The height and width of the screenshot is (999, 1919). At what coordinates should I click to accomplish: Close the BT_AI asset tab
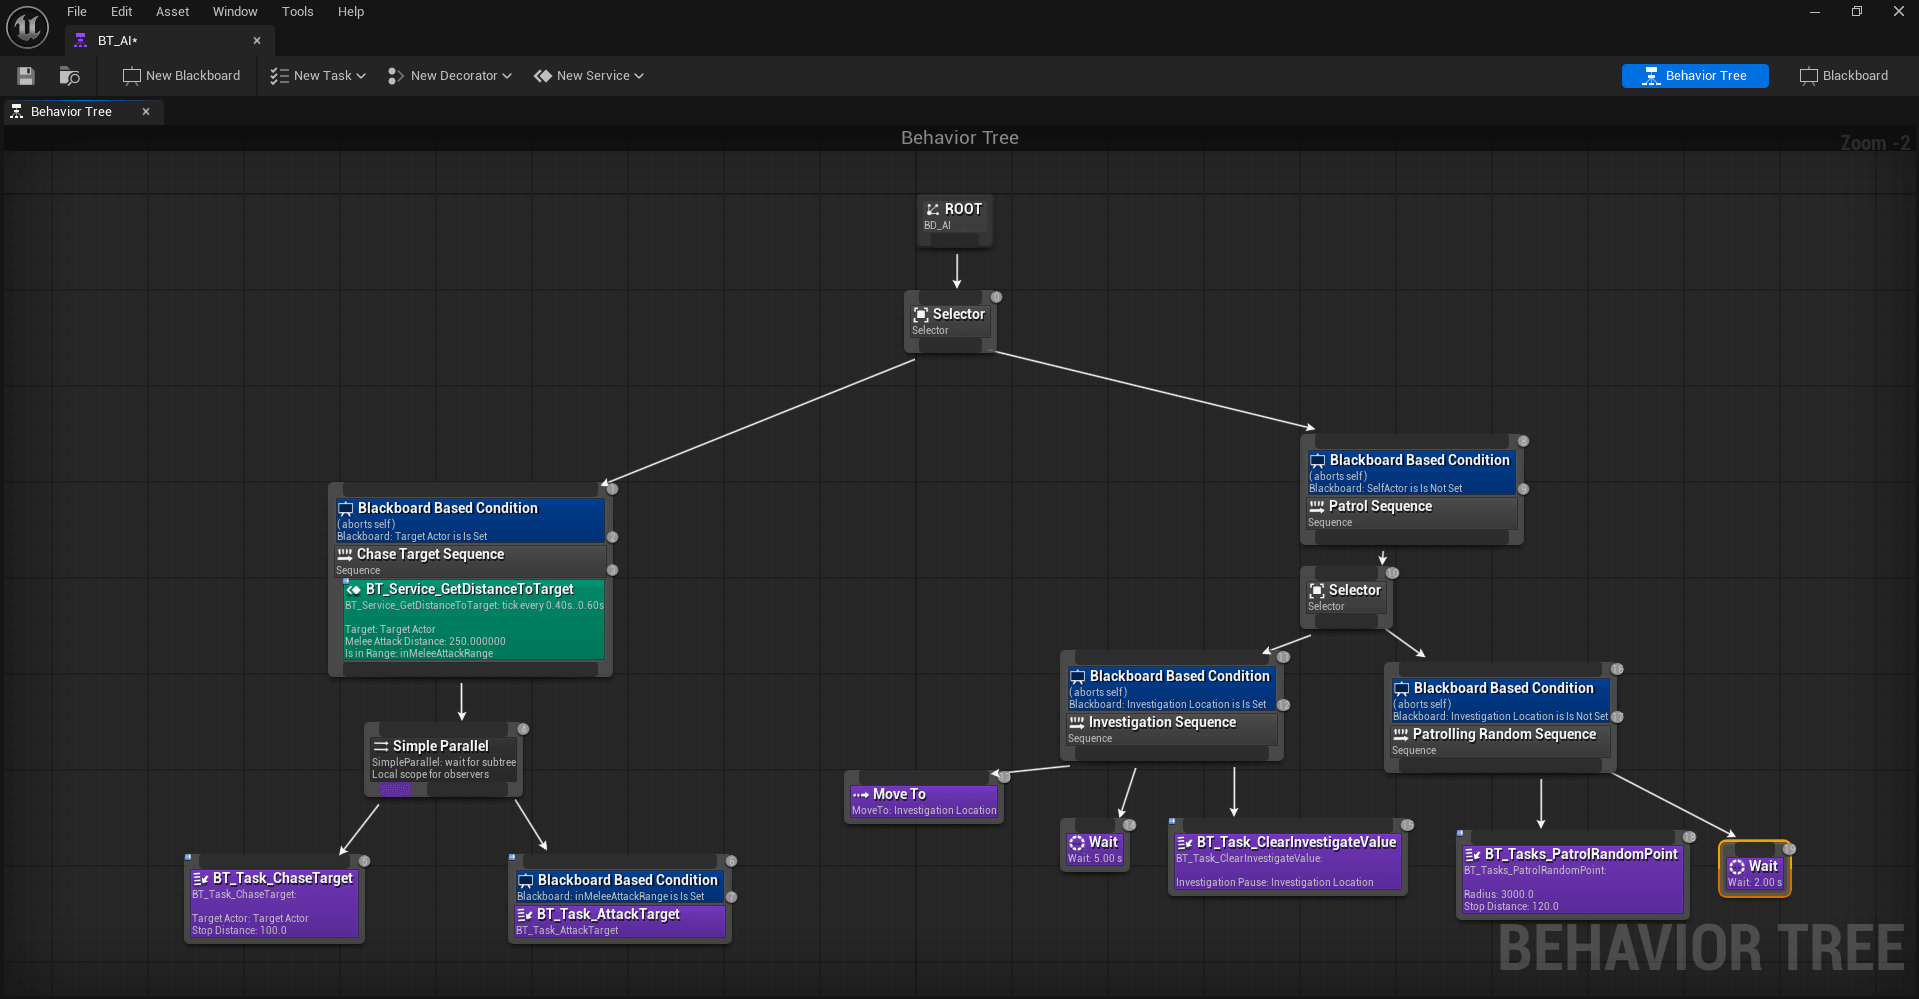coord(257,41)
